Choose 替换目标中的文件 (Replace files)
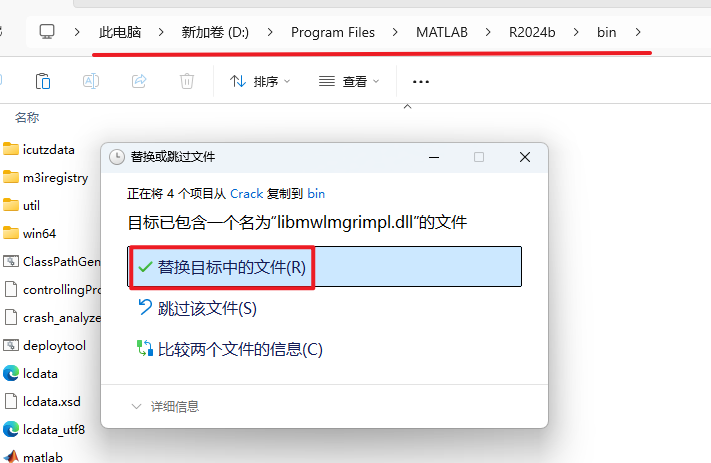This screenshot has width=711, height=463. [231, 267]
